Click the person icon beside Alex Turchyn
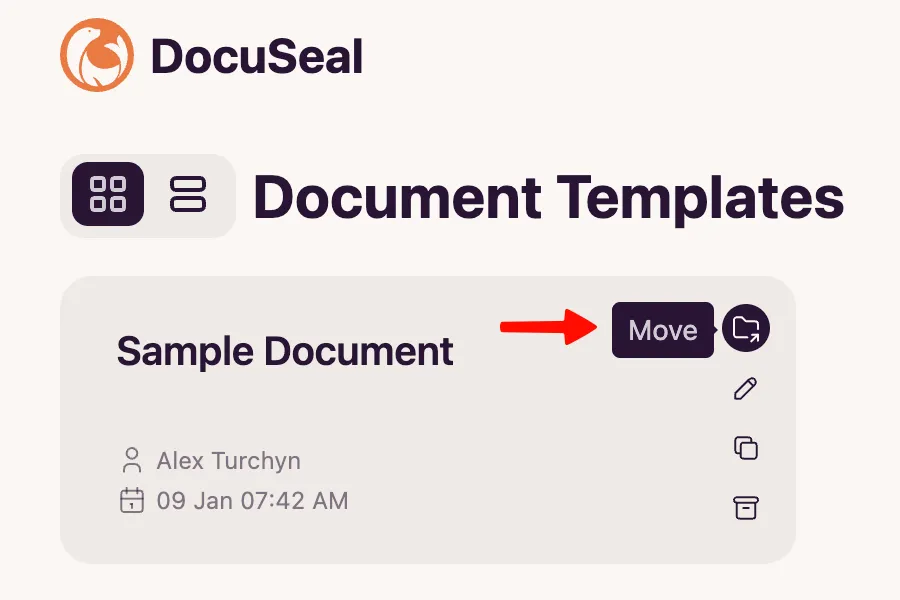Viewport: 900px width, 600px height. pyautogui.click(x=131, y=461)
